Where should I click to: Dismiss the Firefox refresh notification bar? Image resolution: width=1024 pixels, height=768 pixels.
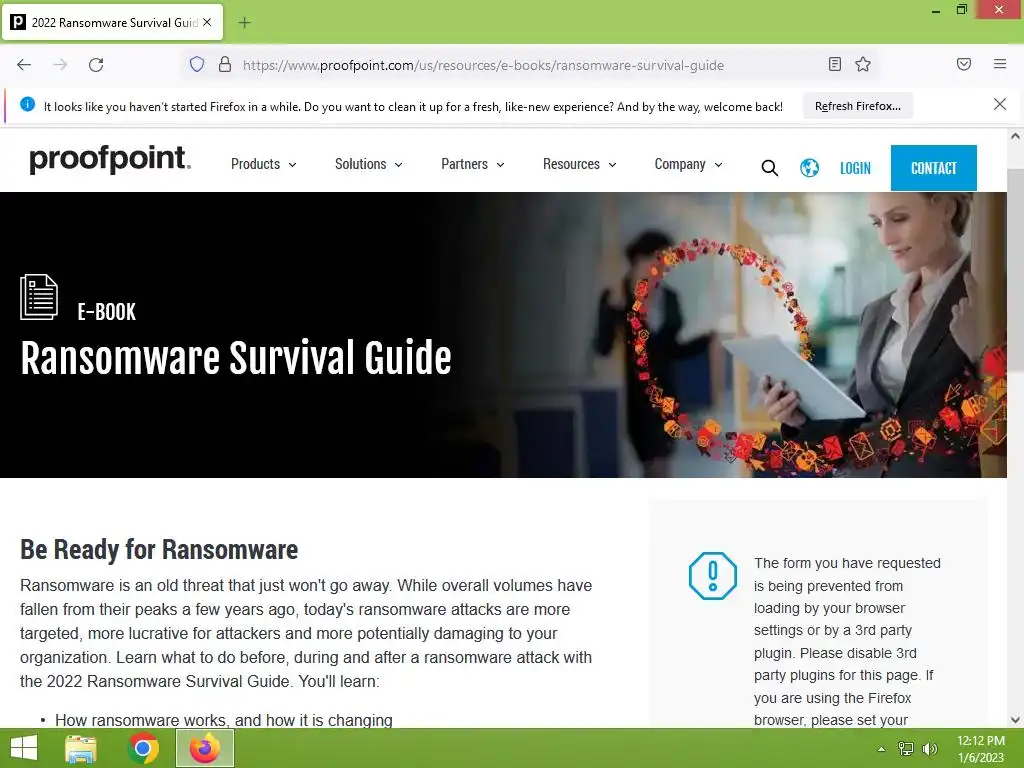coord(1000,104)
